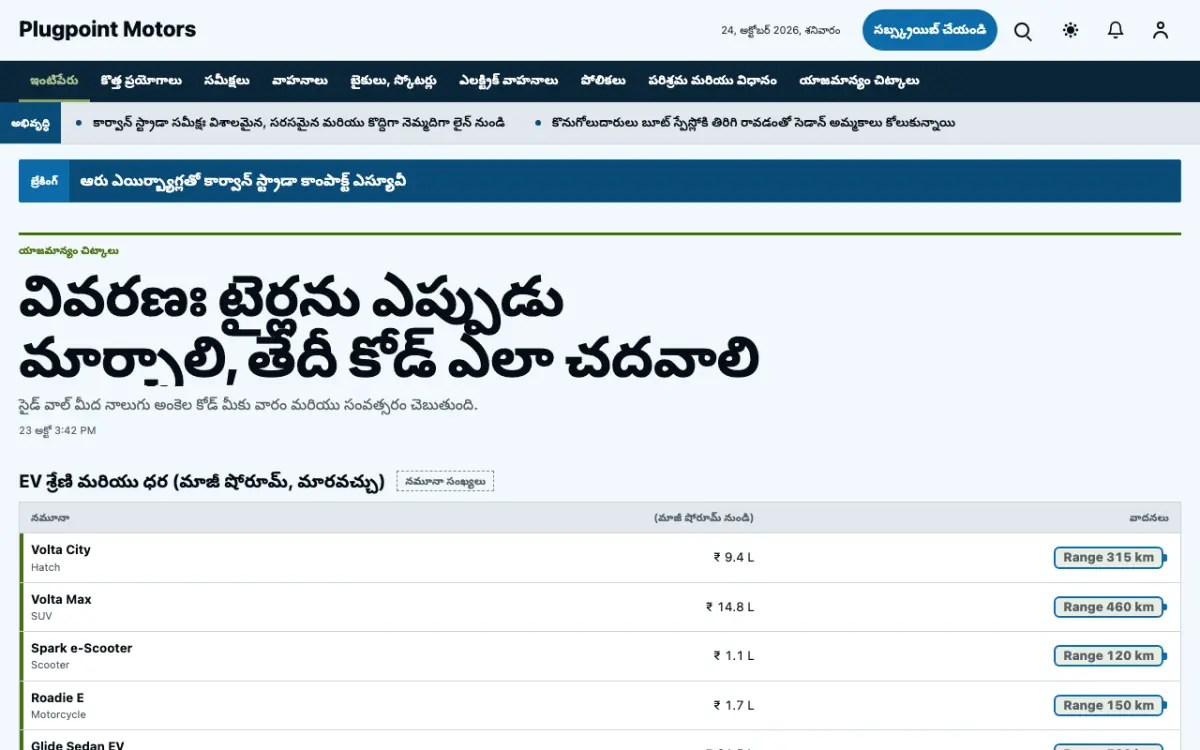Click the నమూనా column header
Viewport: 1200px width, 750px height.
click(x=50, y=518)
